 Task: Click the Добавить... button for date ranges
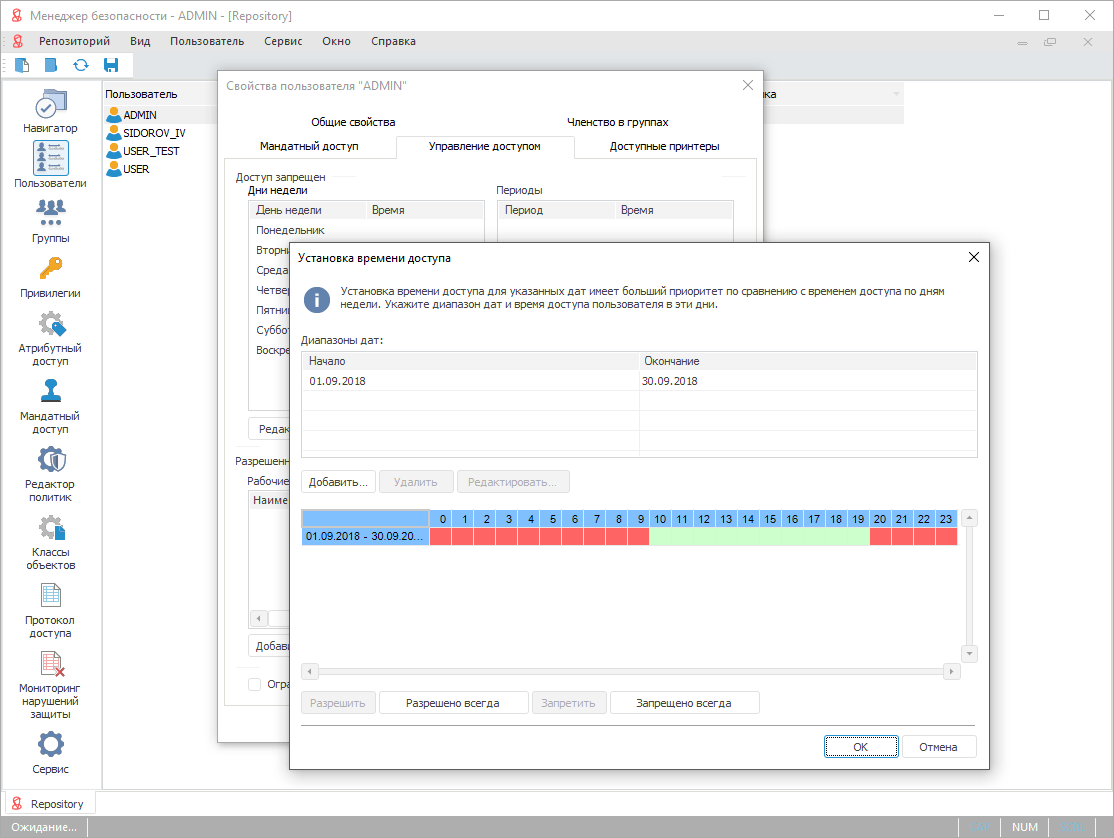(339, 482)
